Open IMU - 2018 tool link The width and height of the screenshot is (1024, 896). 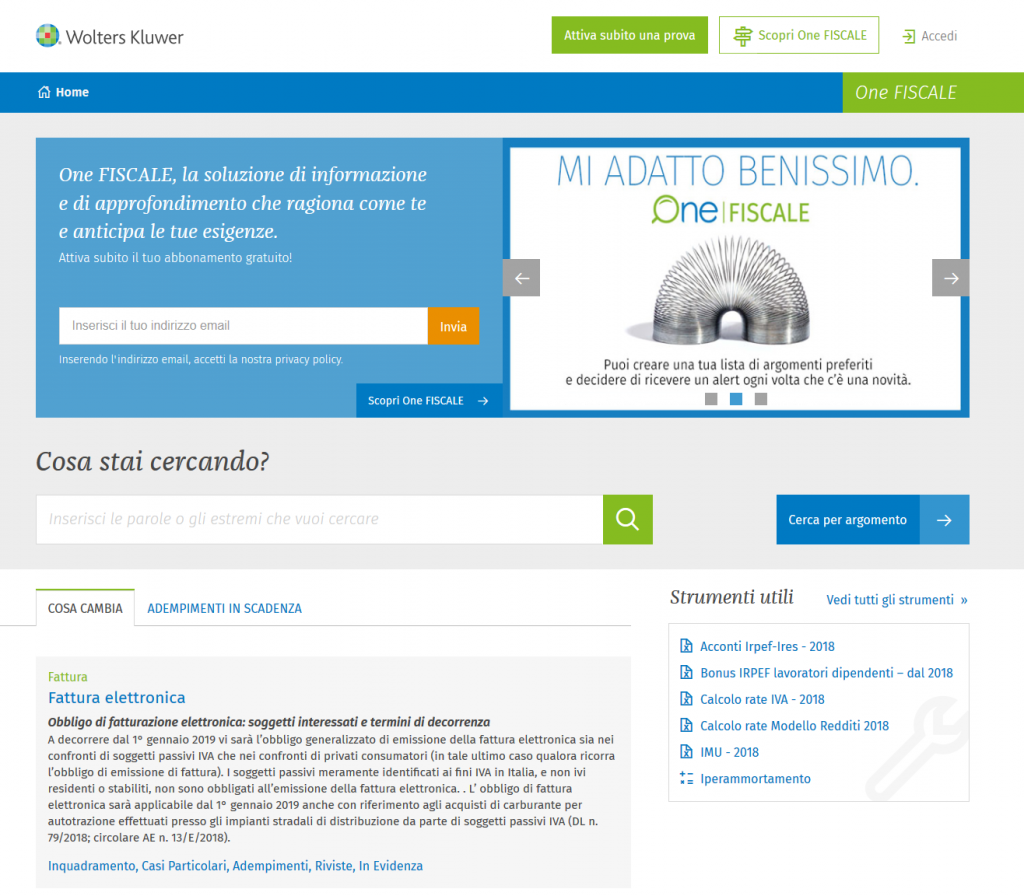click(729, 752)
